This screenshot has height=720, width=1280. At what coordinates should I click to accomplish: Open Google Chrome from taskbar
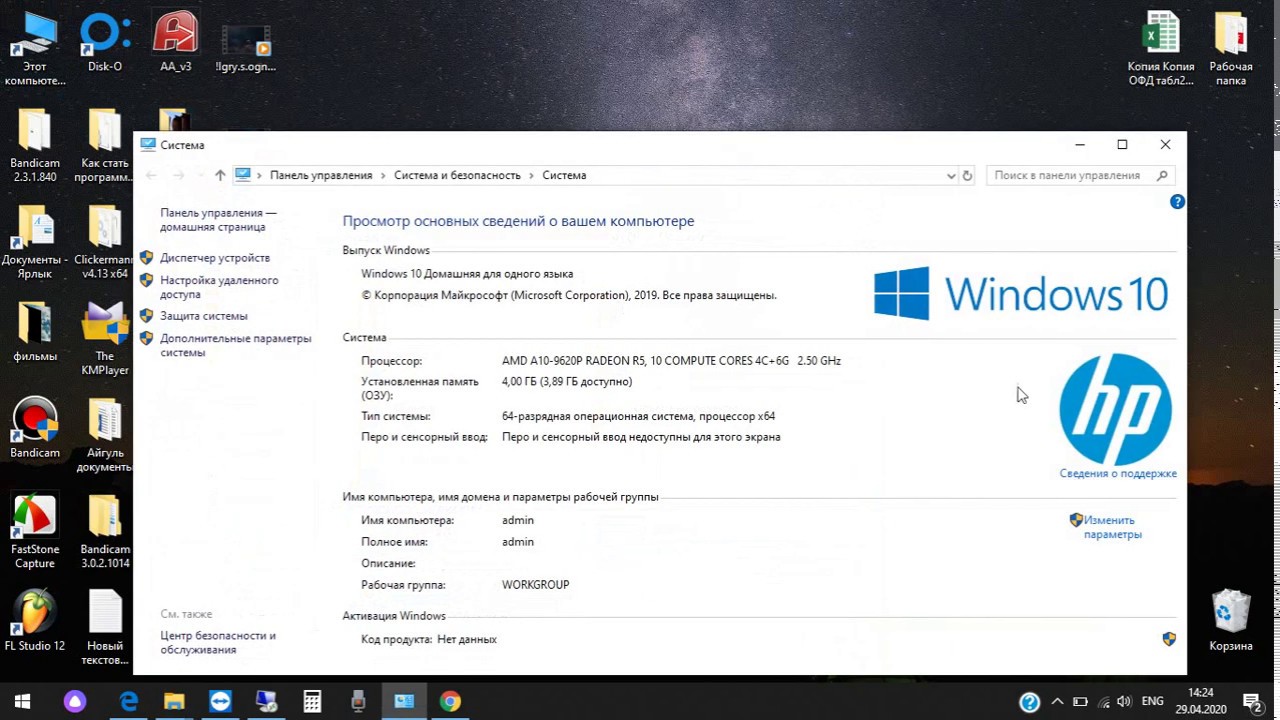click(450, 701)
